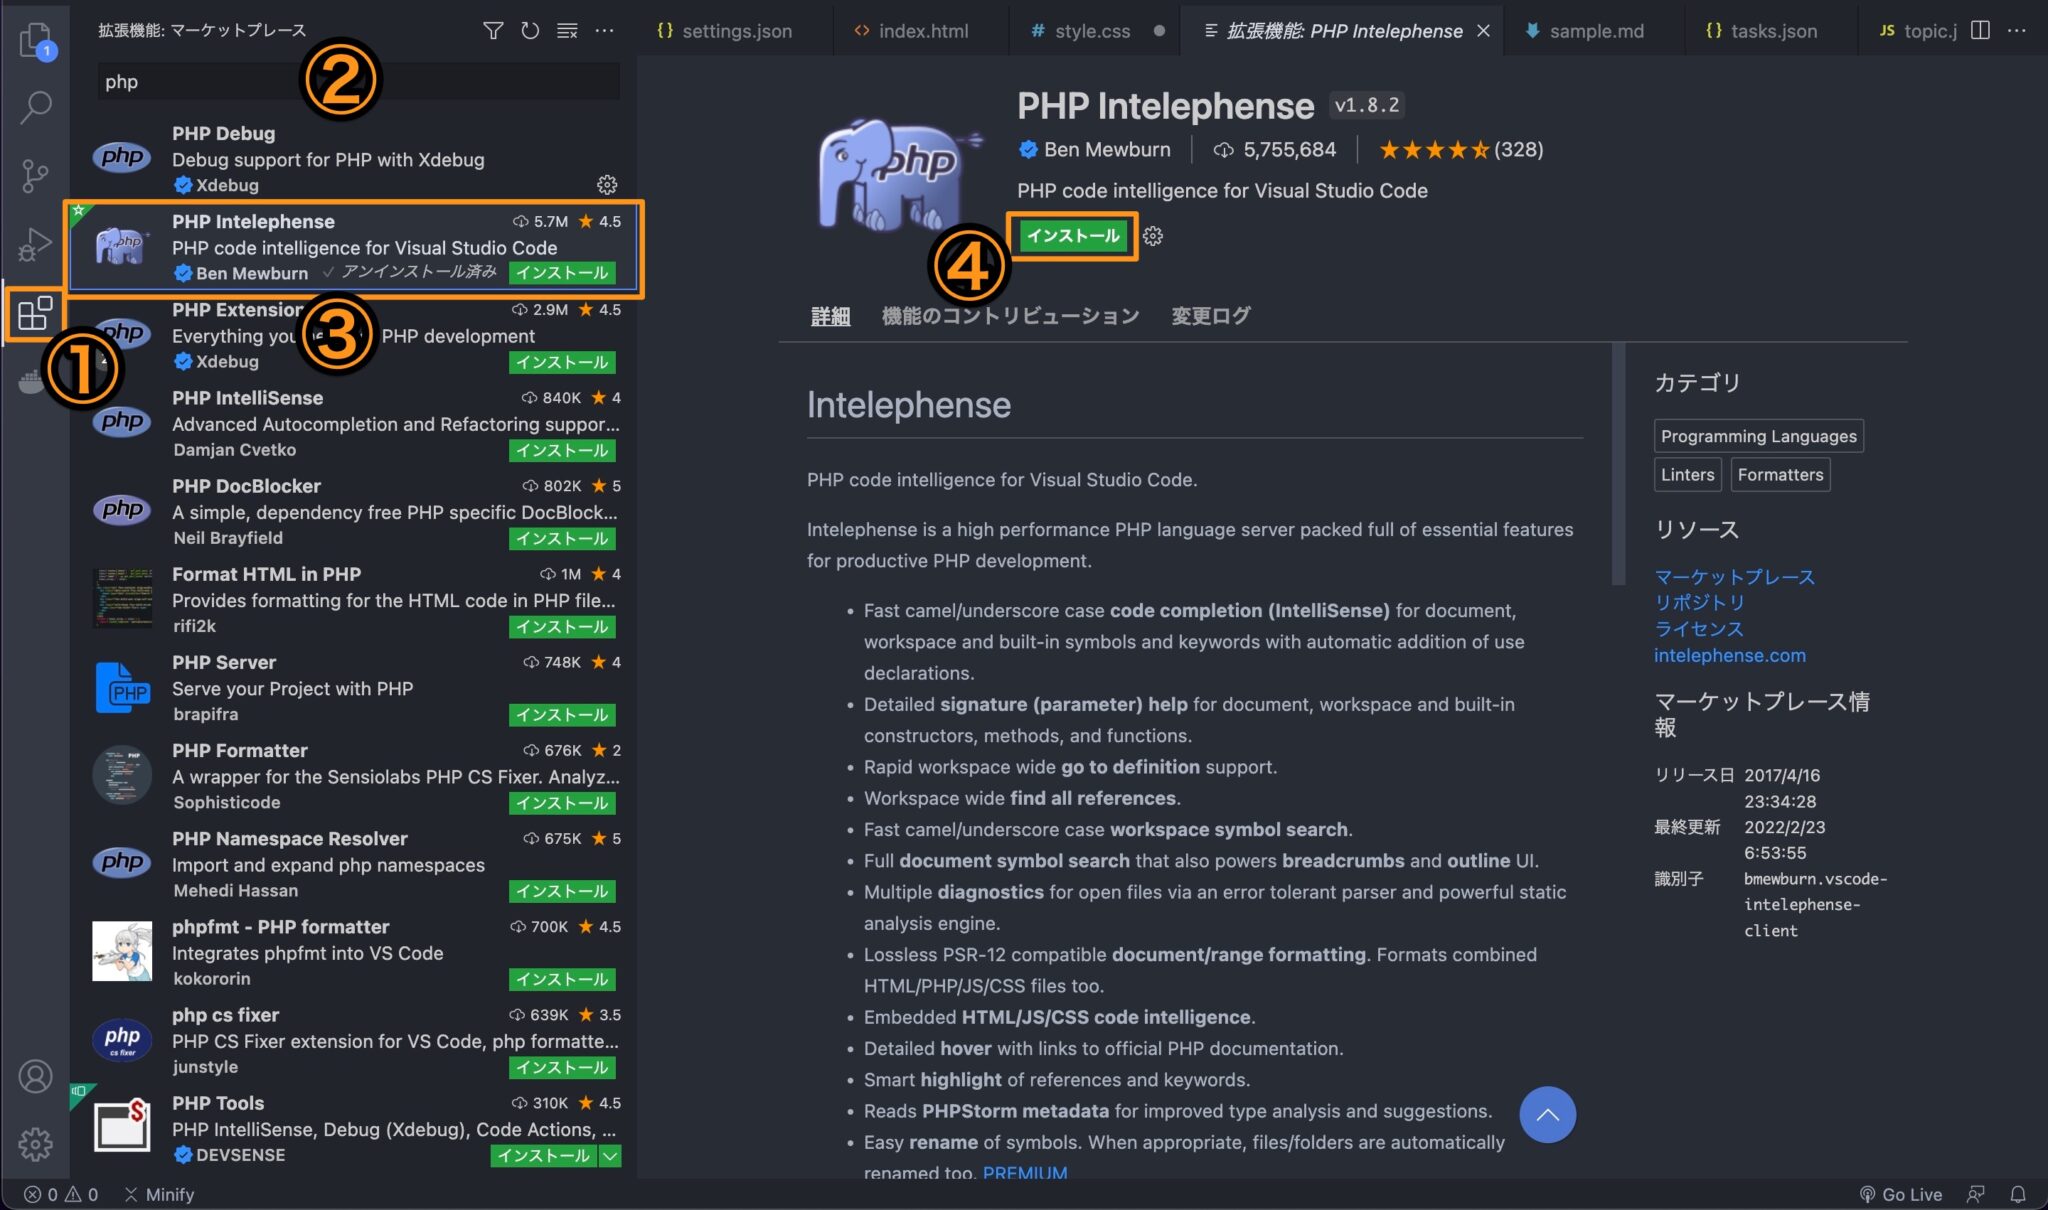
Task: Toggle Go Live server in status bar
Action: 1900,1194
